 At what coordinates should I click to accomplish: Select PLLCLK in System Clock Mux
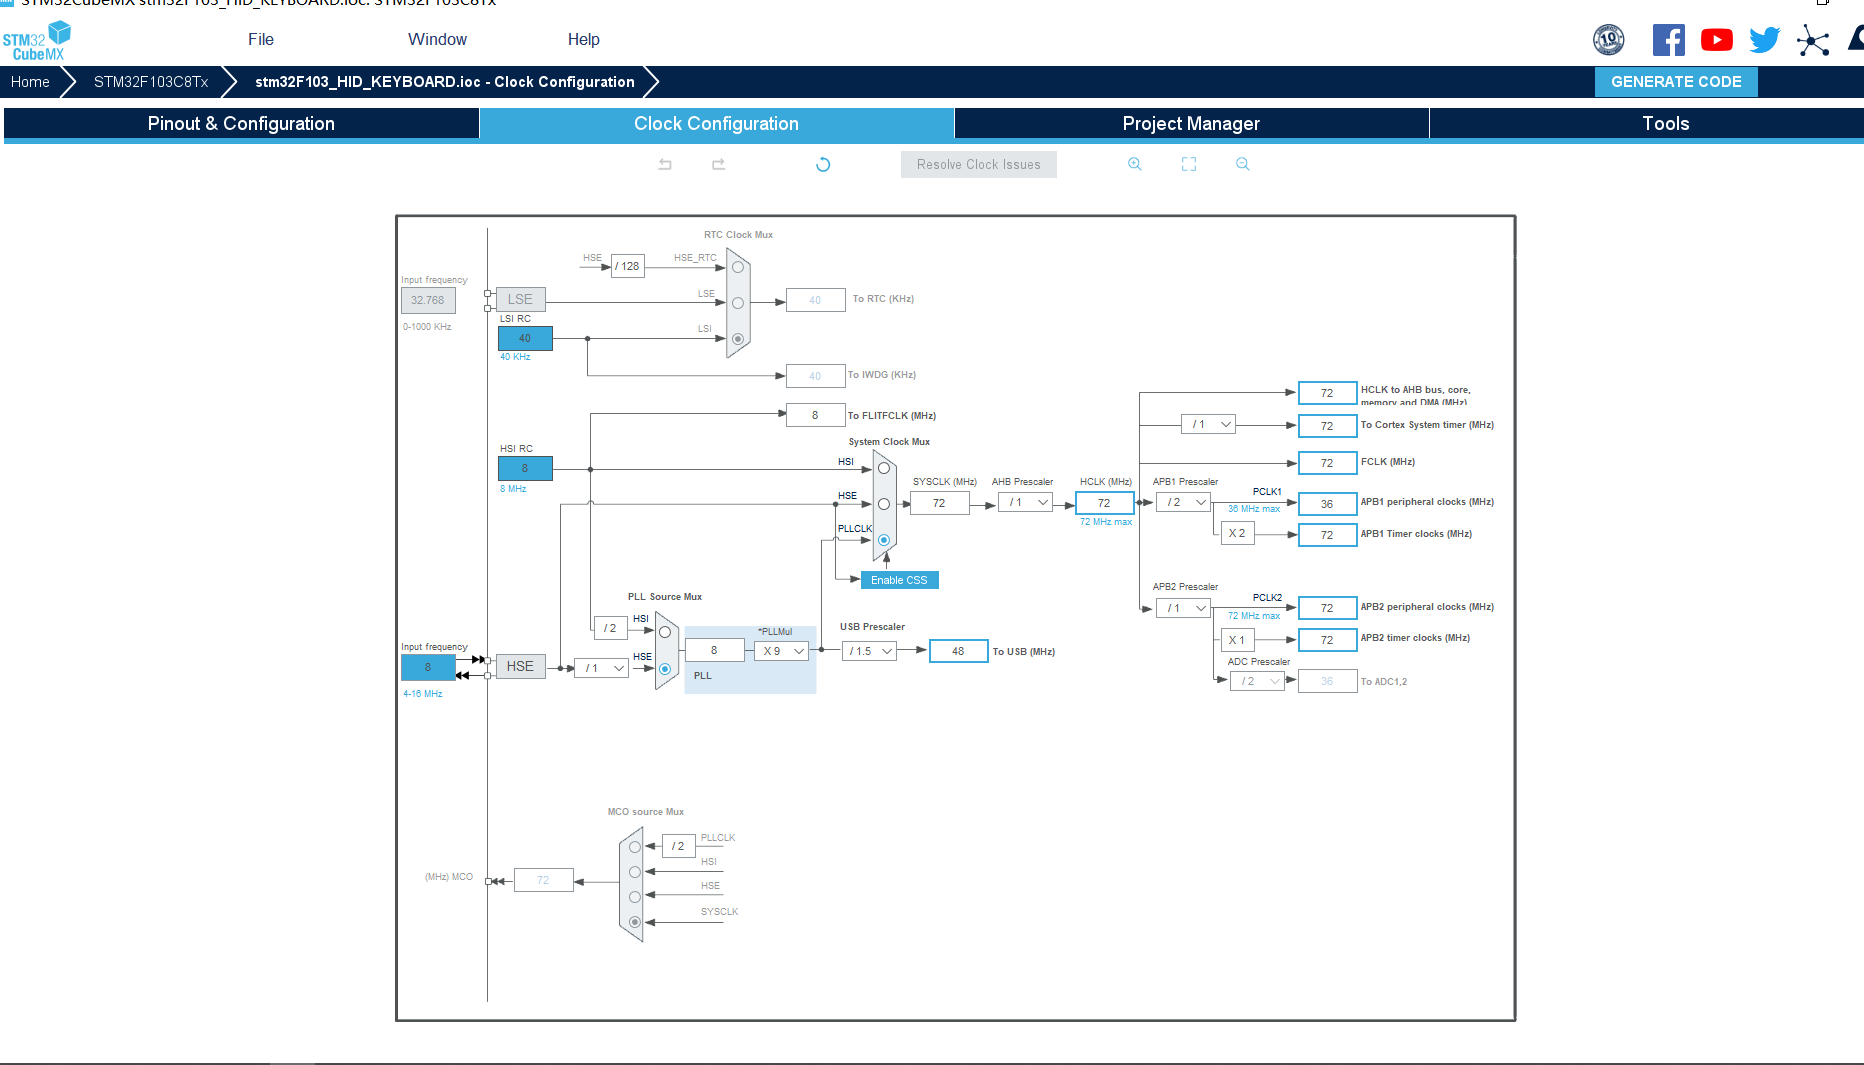point(884,540)
